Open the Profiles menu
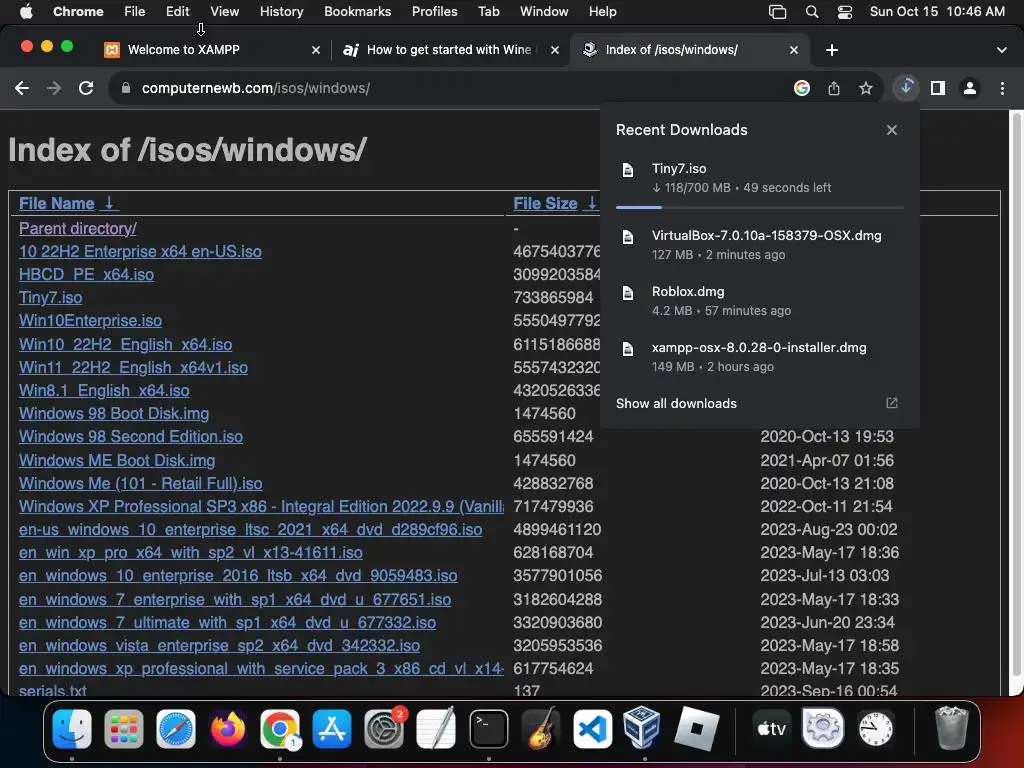 tap(434, 12)
